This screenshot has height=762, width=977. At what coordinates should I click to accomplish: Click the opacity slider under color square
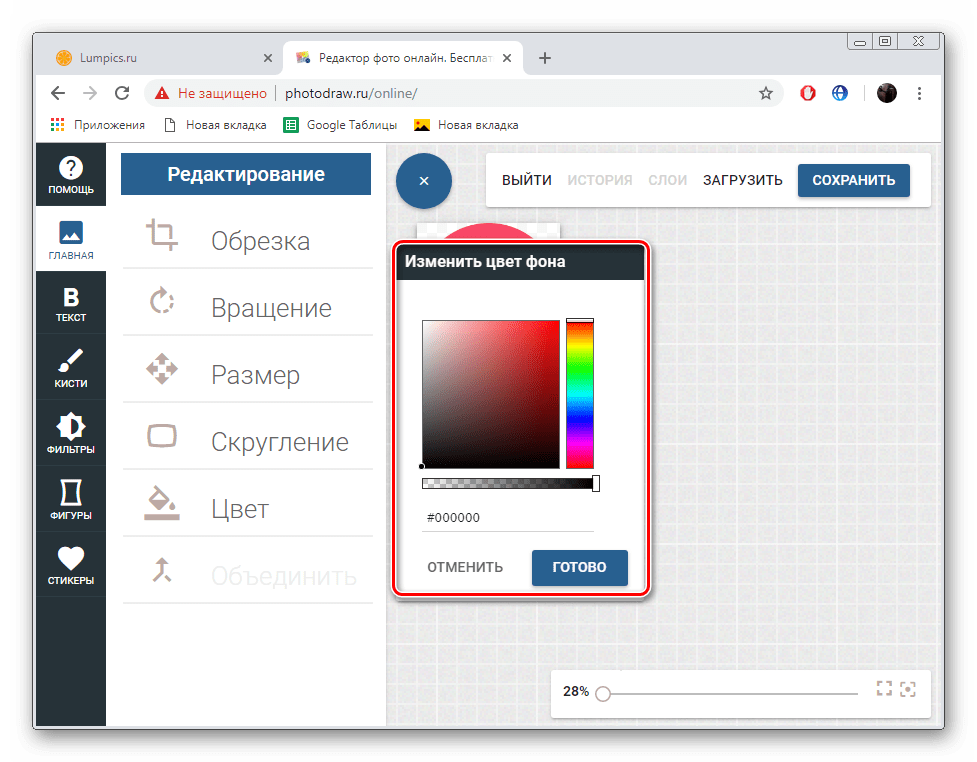[x=510, y=483]
